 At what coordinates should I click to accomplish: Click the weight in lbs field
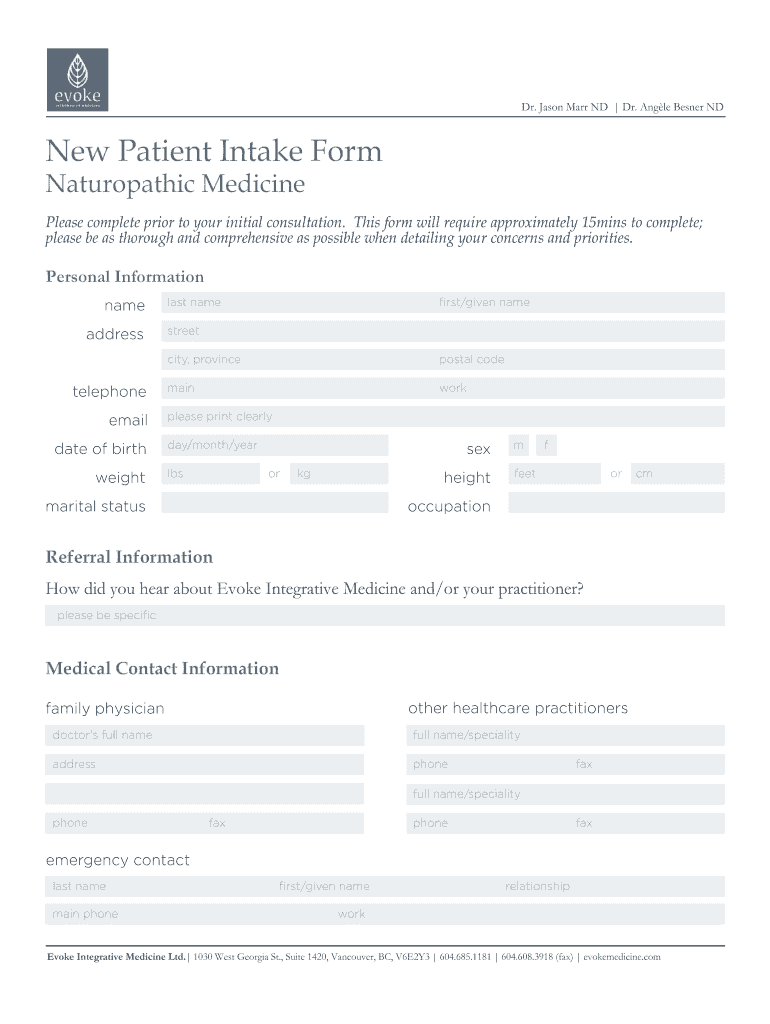tap(210, 474)
